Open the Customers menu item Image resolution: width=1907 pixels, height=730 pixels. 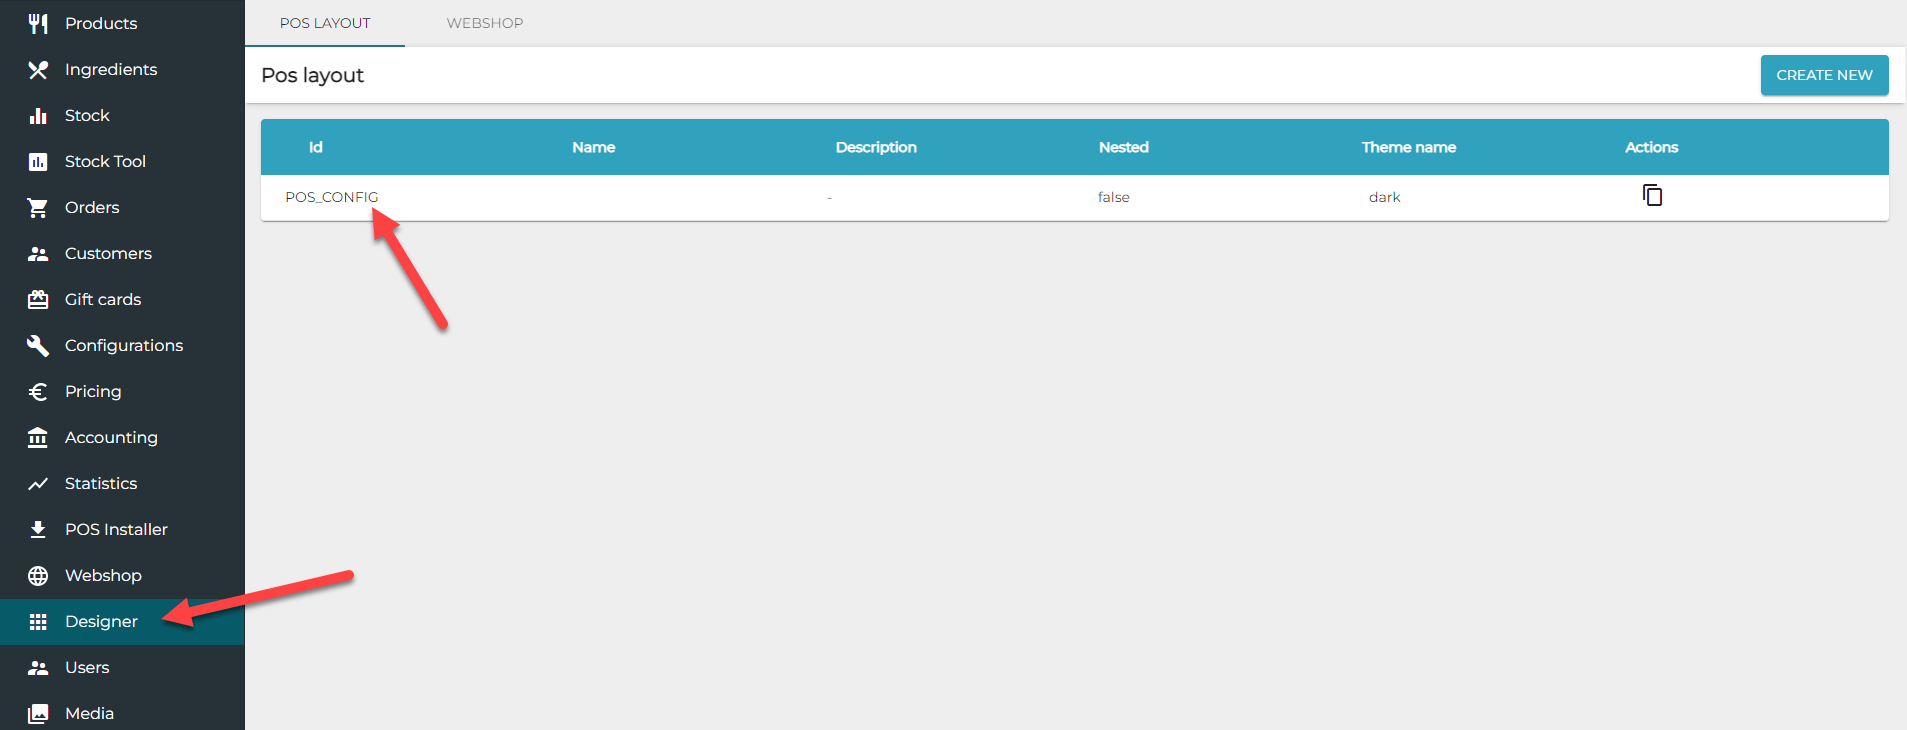pyautogui.click(x=108, y=253)
